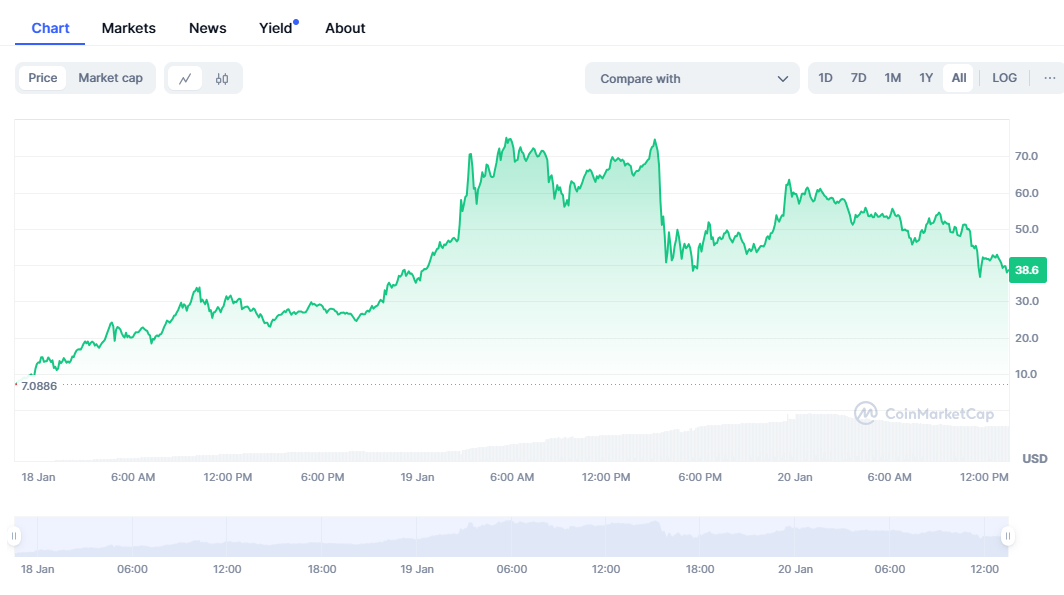Open the more options ellipsis menu
The image size is (1064, 595).
[x=1049, y=78]
